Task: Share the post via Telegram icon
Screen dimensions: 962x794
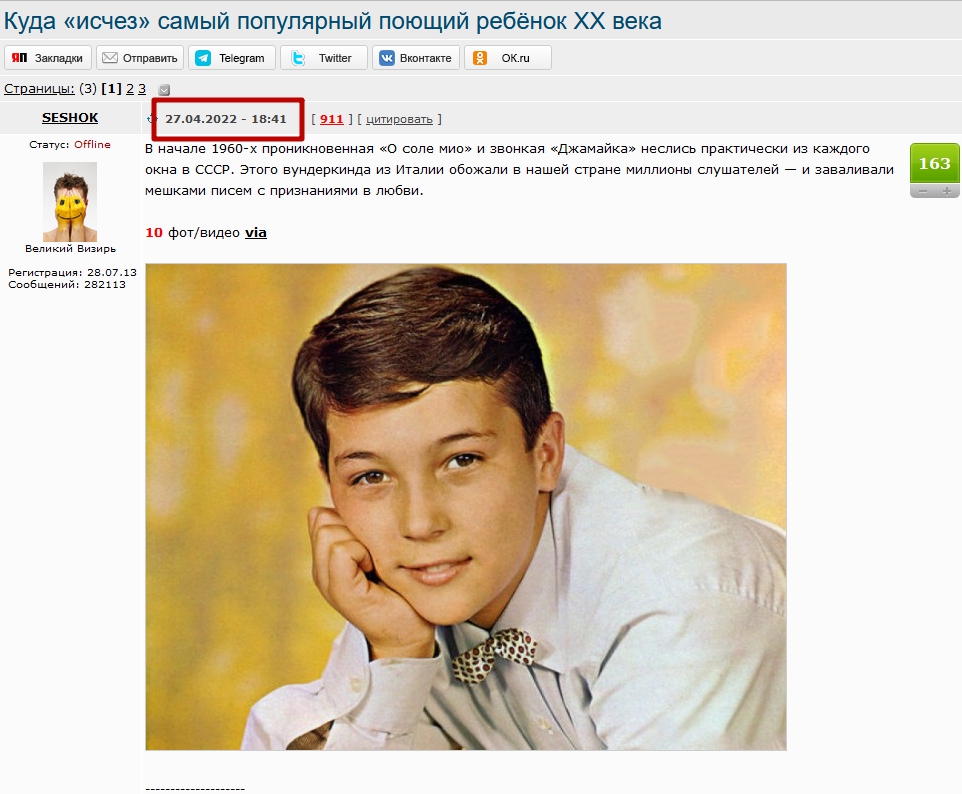Action: point(203,58)
